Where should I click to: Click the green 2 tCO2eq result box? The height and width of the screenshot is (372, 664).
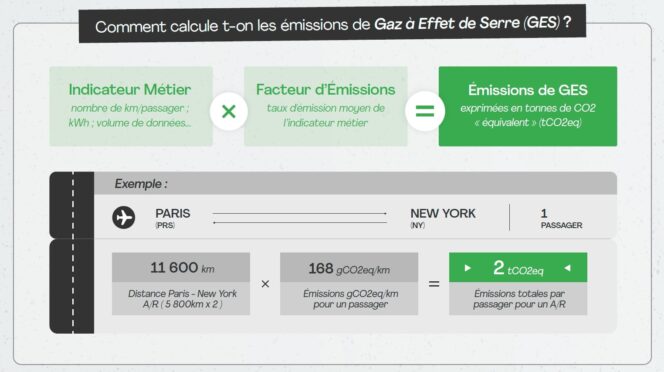click(x=518, y=267)
